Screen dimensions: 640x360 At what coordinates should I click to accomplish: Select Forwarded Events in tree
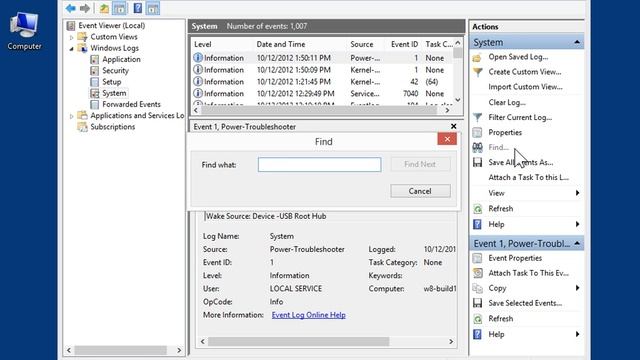pyautogui.click(x=131, y=104)
